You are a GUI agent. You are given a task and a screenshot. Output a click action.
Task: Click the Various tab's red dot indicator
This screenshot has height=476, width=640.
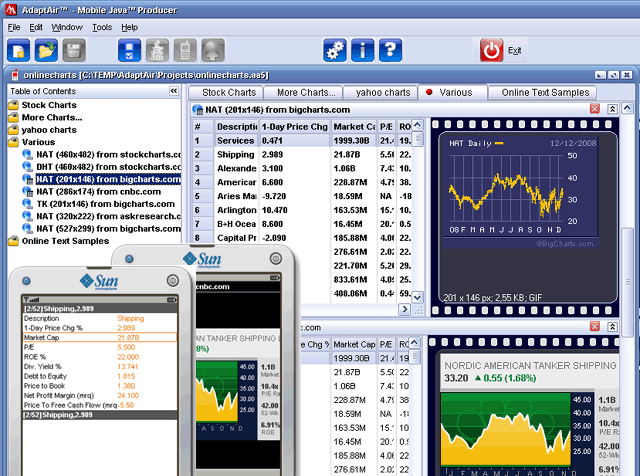coord(429,92)
